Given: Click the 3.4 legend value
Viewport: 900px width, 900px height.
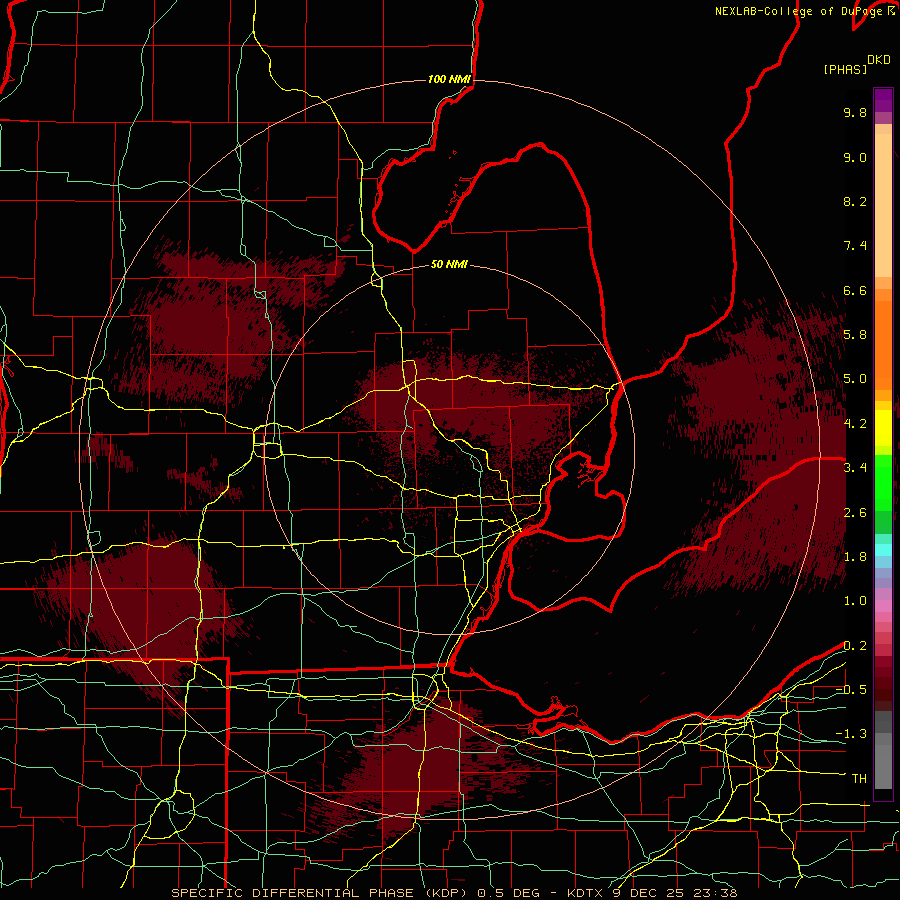Looking at the screenshot, I should 855,468.
